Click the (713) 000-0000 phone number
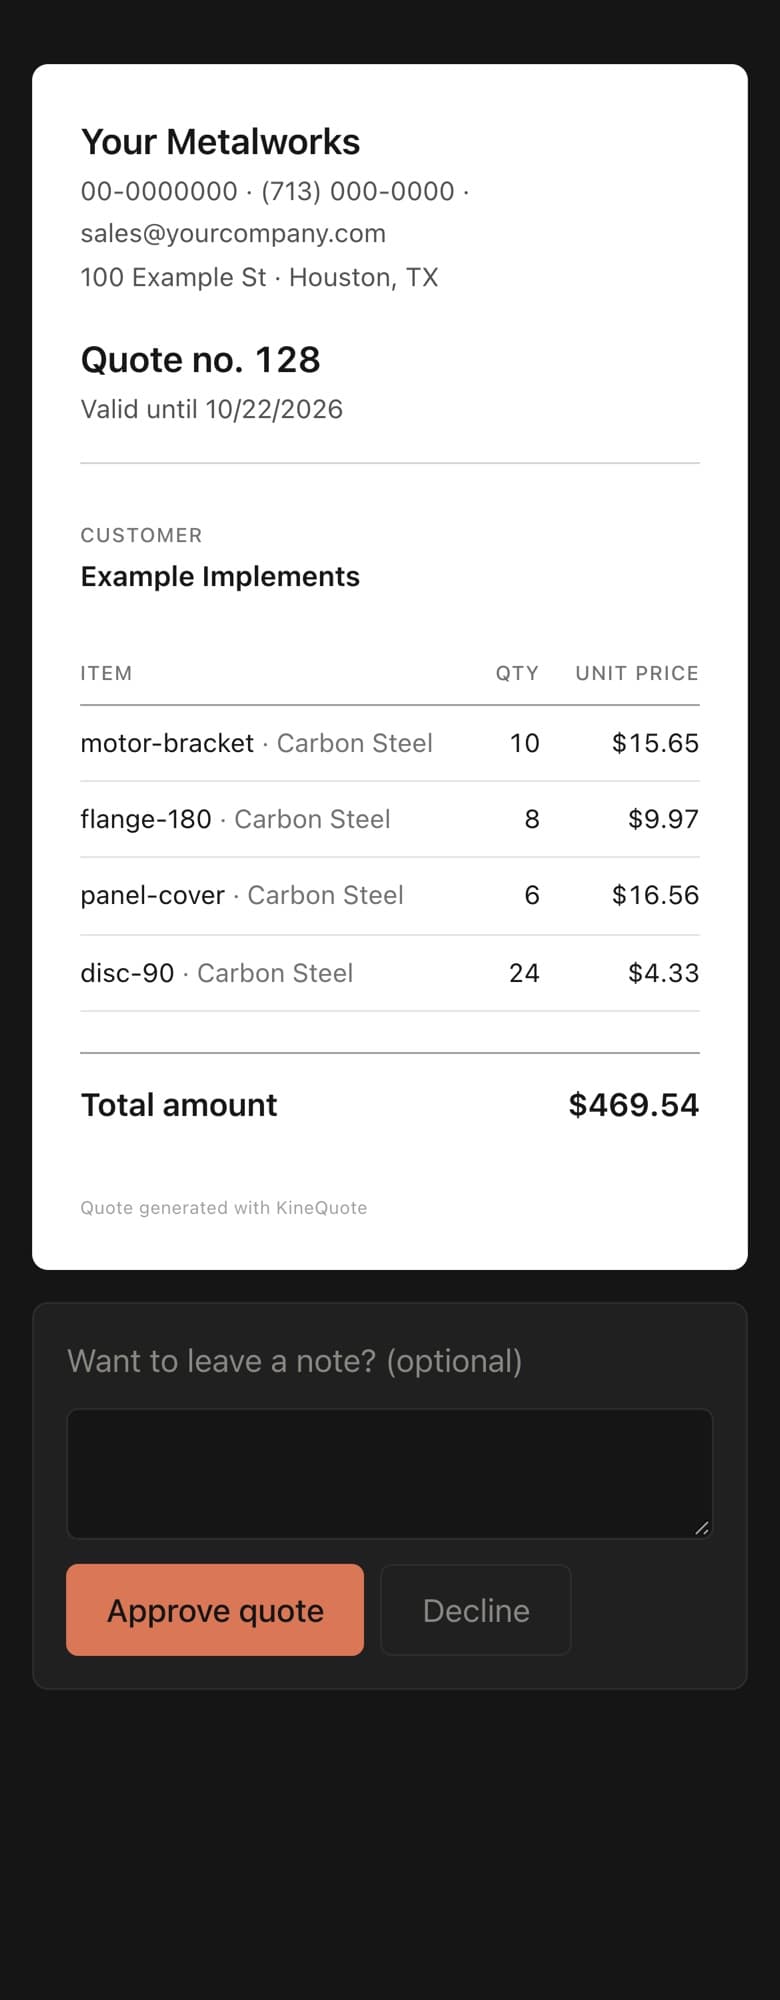The image size is (780, 2000). coord(358,191)
